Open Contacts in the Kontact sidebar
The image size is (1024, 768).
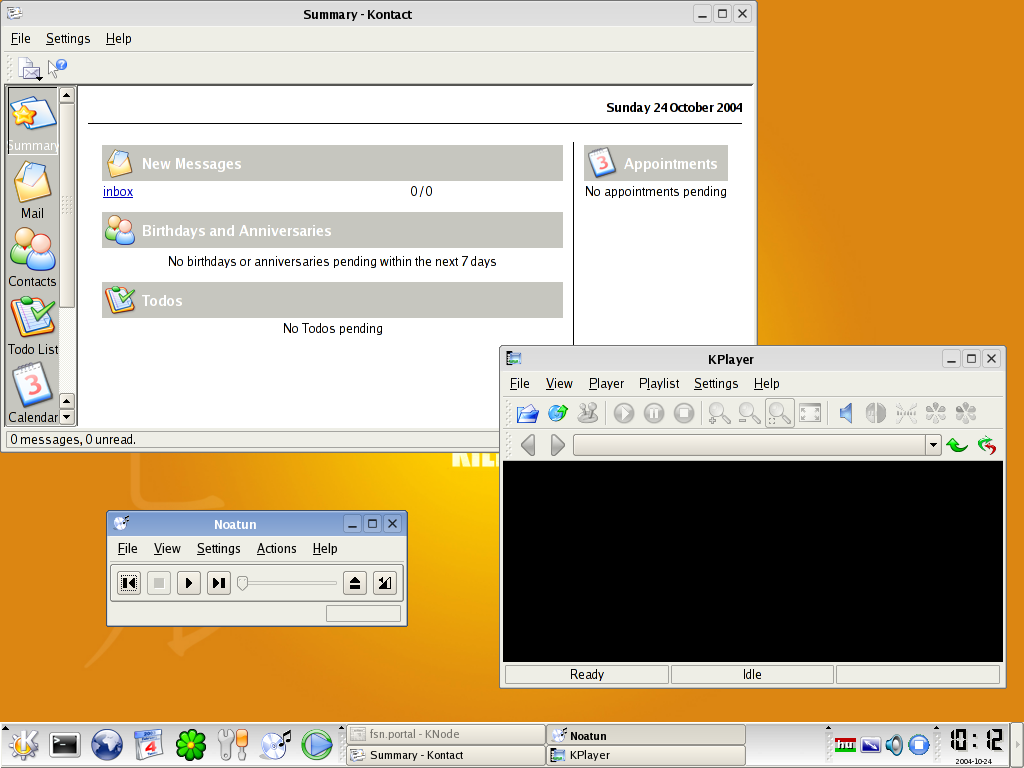pyautogui.click(x=33, y=258)
